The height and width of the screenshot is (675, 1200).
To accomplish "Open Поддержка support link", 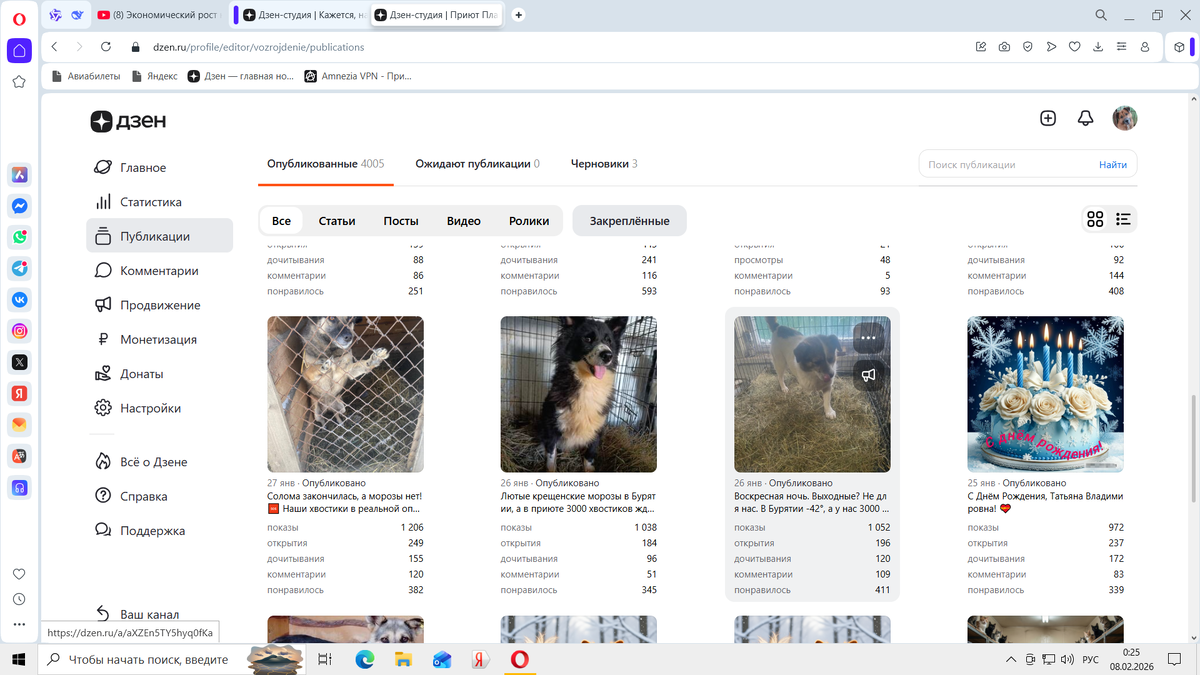I will click(152, 531).
